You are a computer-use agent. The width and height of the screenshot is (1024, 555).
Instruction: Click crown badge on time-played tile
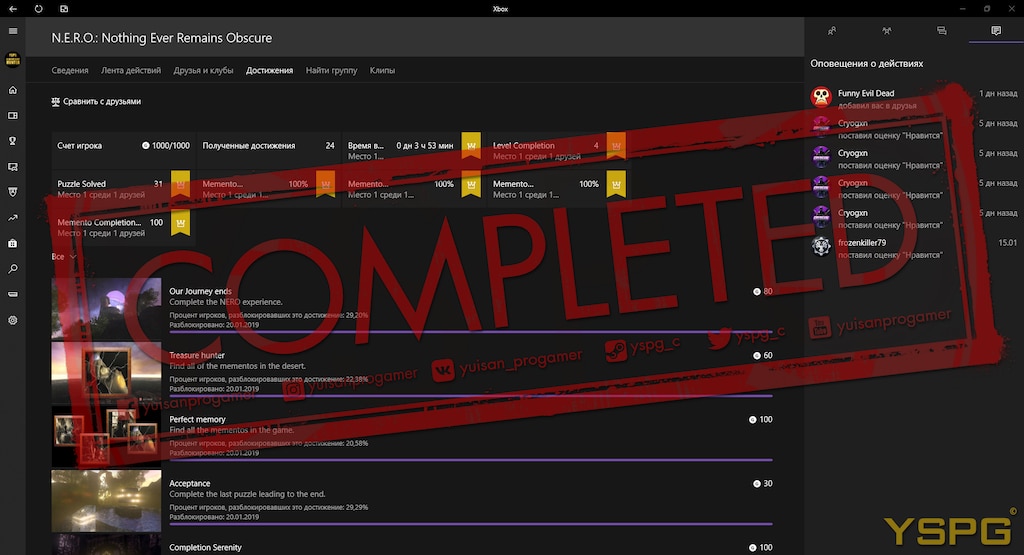pyautogui.click(x=471, y=146)
